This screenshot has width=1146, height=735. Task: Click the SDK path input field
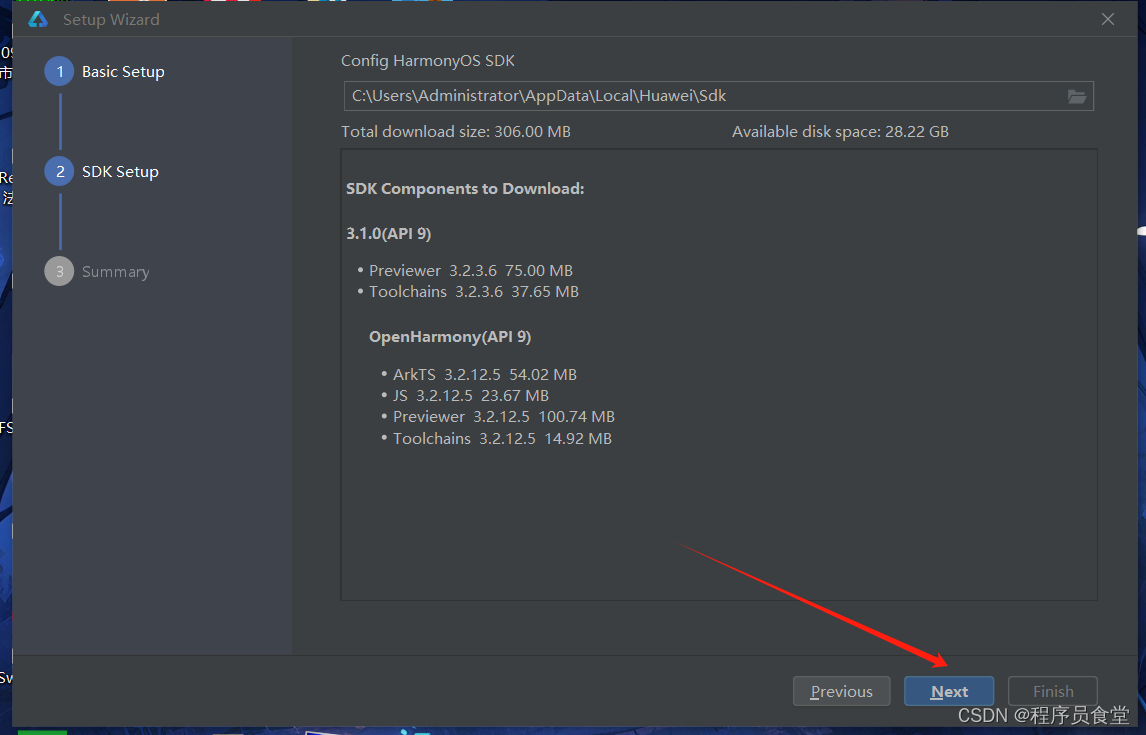[x=718, y=96]
